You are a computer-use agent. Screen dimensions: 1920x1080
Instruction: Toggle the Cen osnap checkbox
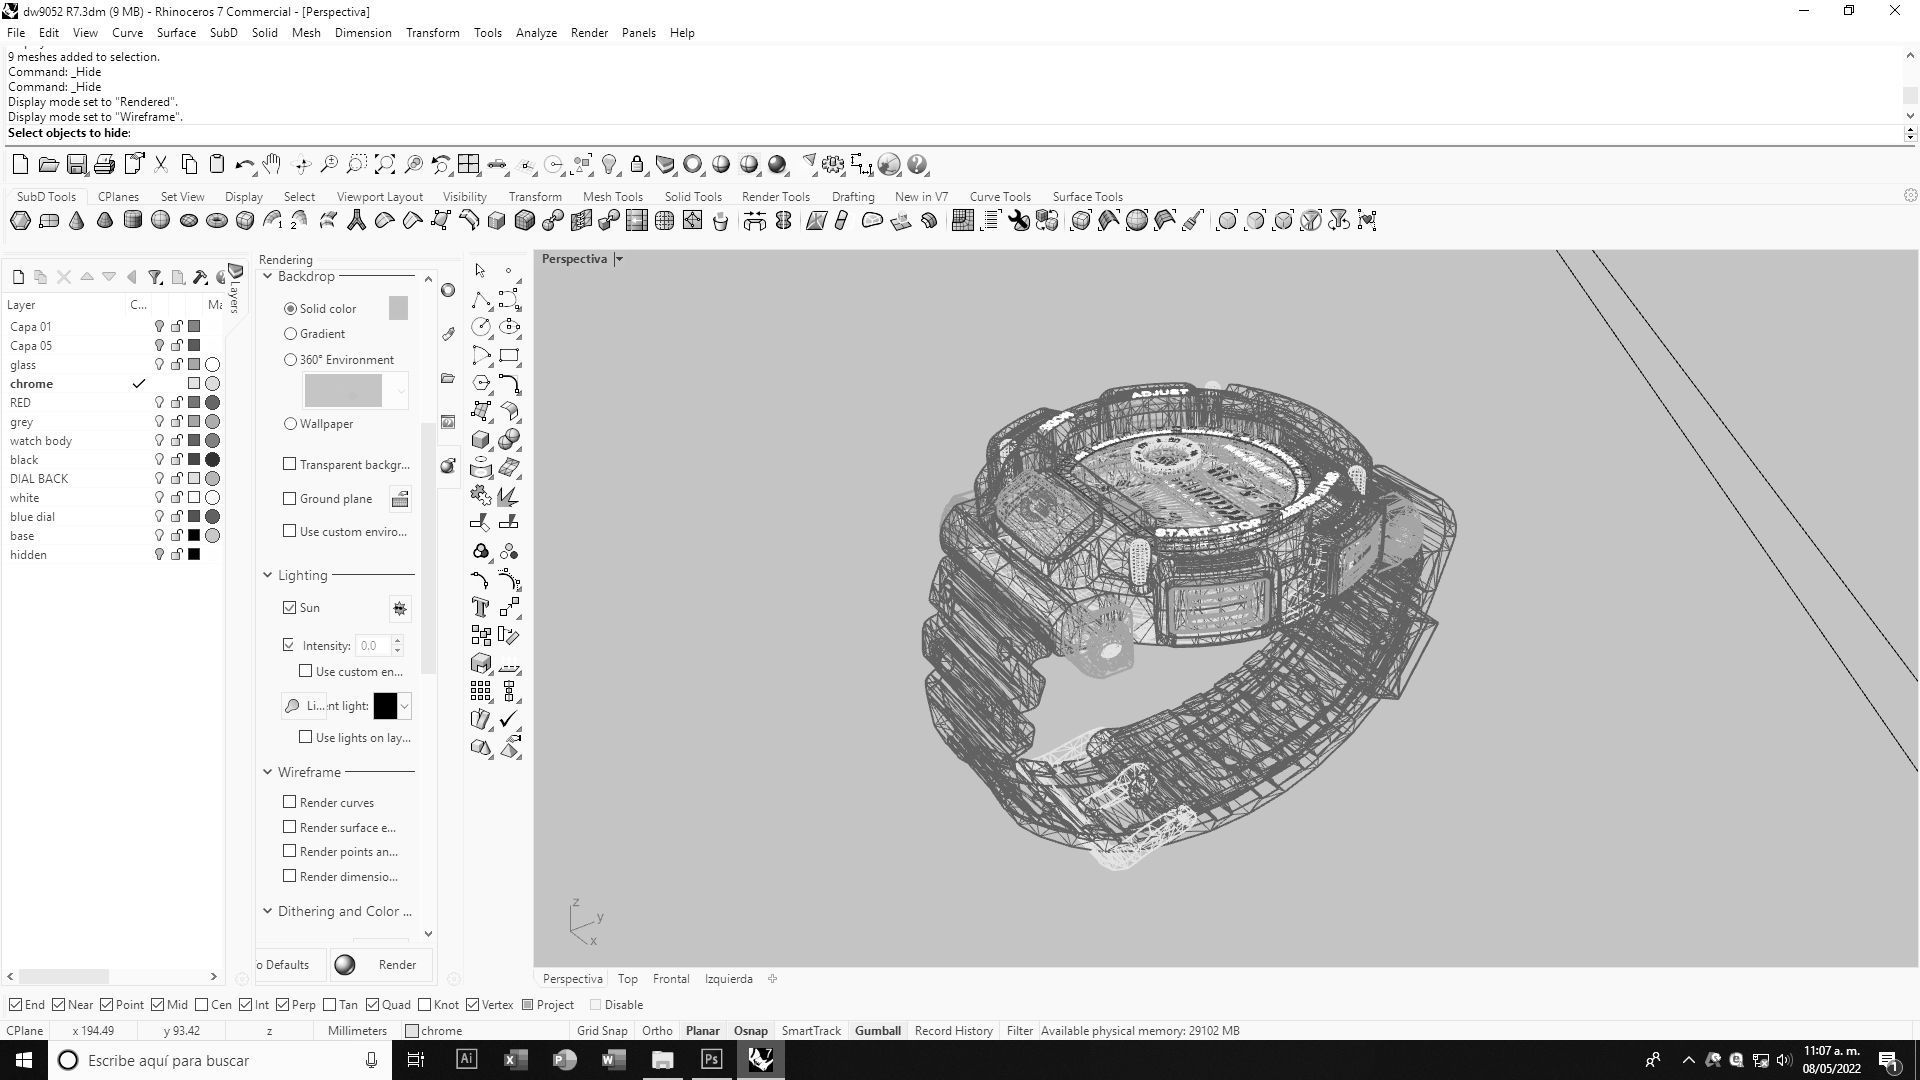(202, 1005)
